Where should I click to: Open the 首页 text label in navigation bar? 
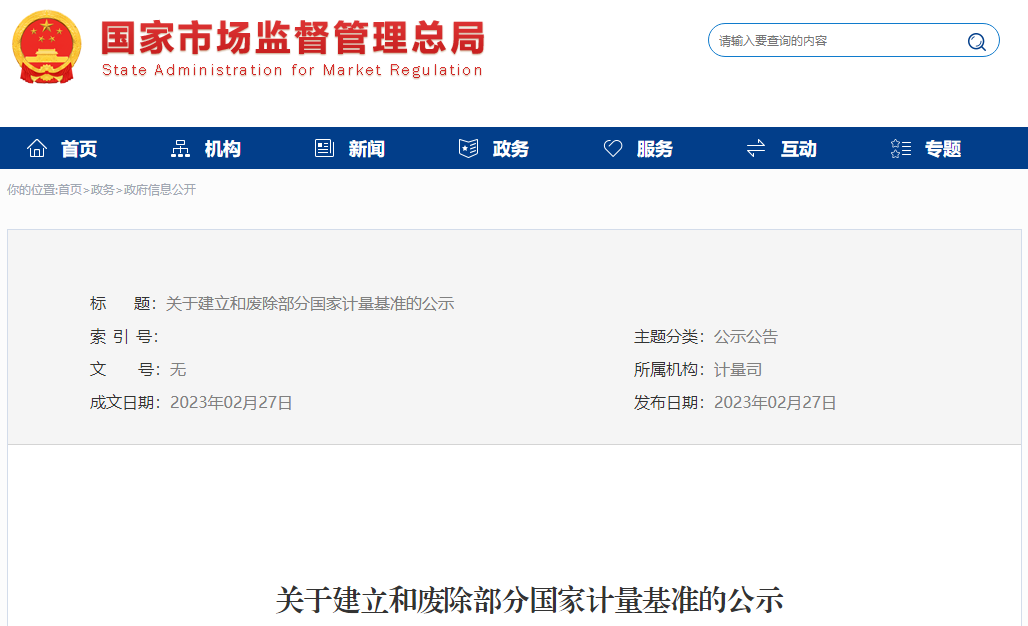[x=79, y=149]
